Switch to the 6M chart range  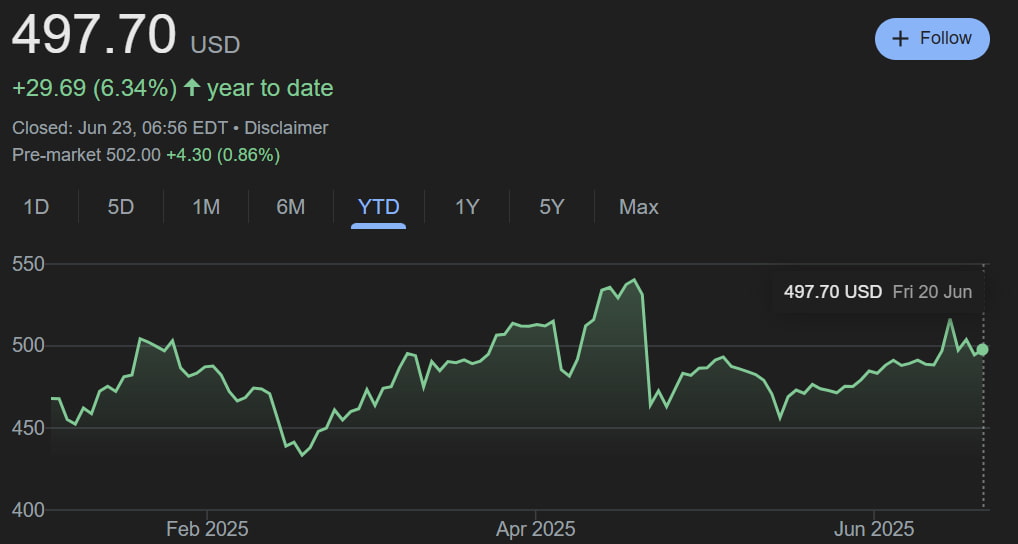[291, 207]
